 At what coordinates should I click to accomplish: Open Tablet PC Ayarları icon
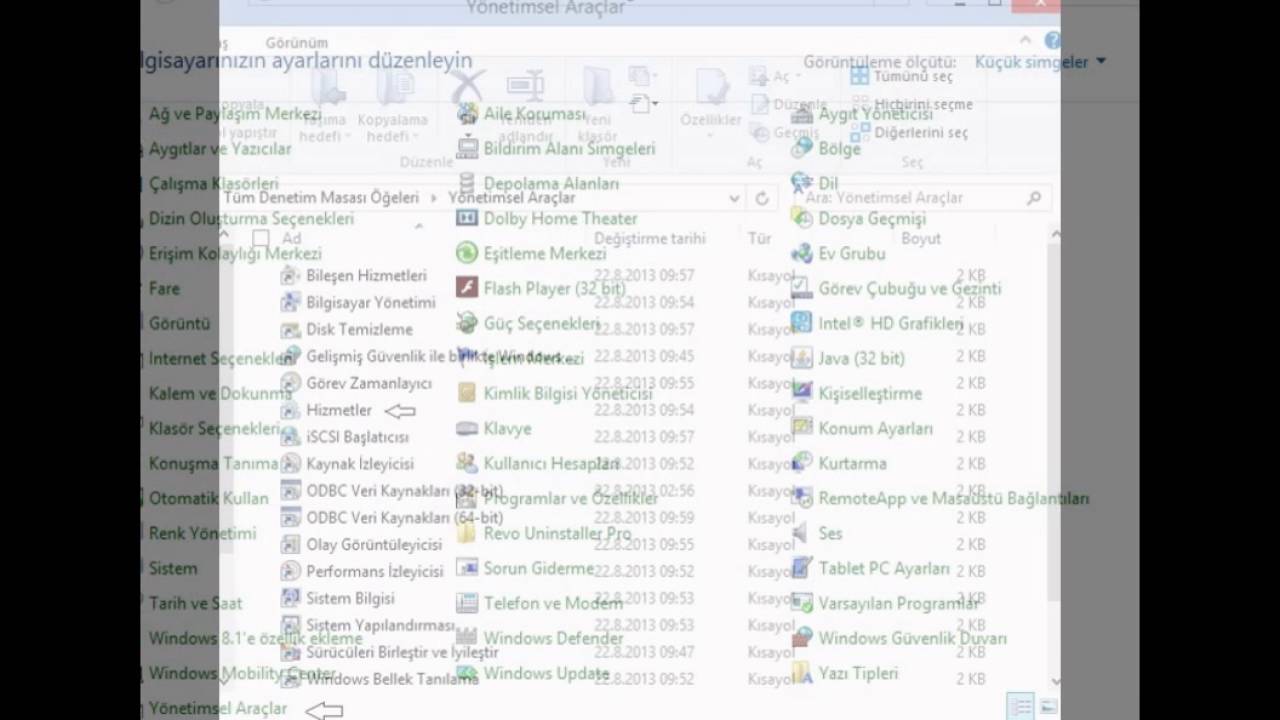coord(801,568)
